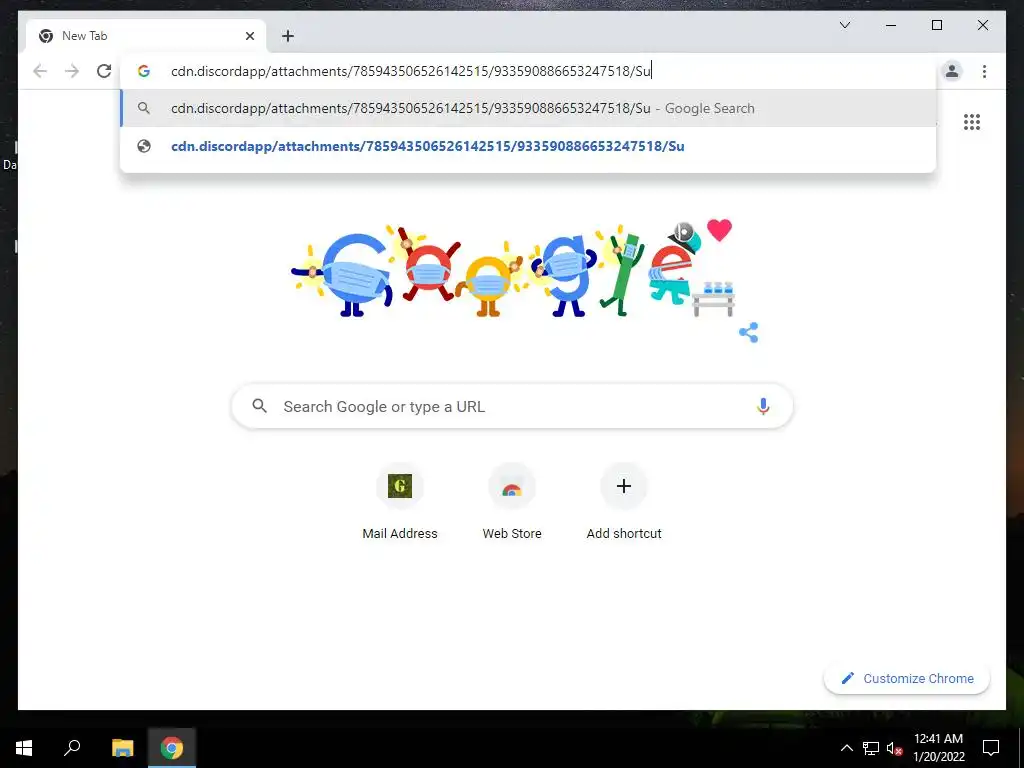Open Windows taskbar search
This screenshot has width=1024, height=768.
pos(72,748)
